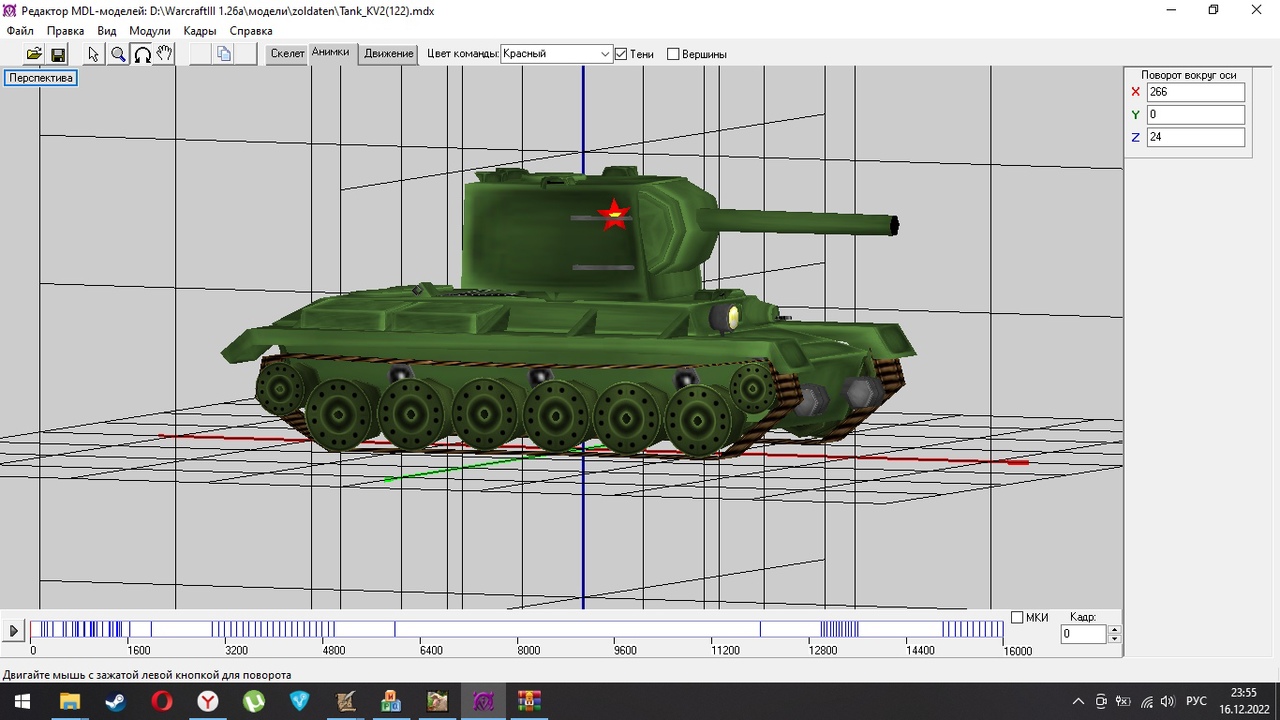Open the Wi-Fi network tray icon
The image size is (1280, 720).
point(1146,702)
